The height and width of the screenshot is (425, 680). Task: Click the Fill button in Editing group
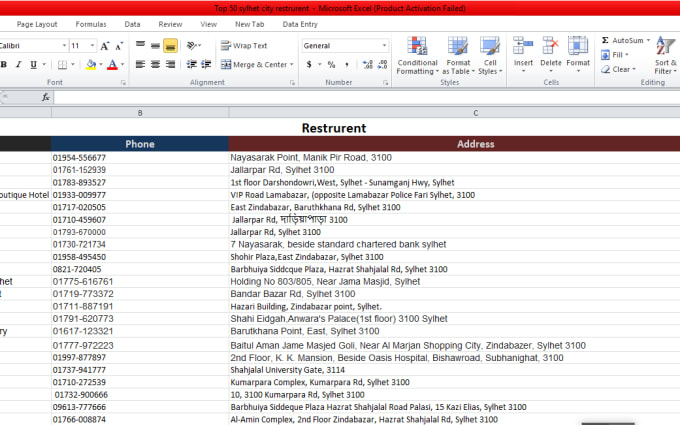click(x=615, y=55)
